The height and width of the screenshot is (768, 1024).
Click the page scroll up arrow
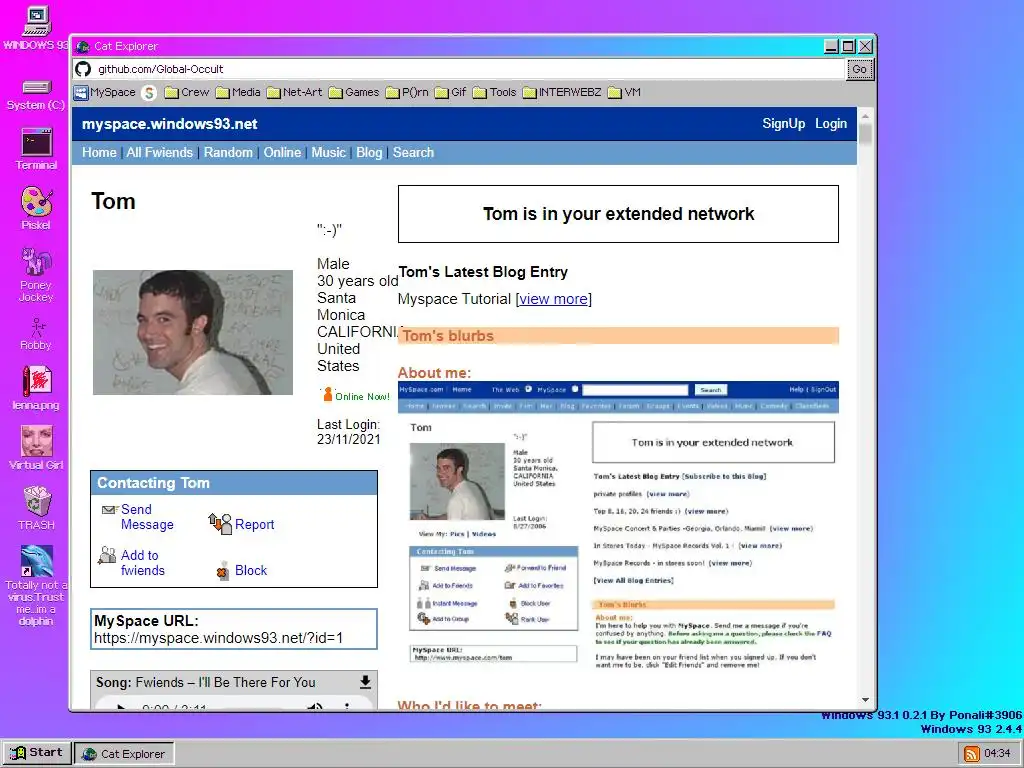(865, 116)
